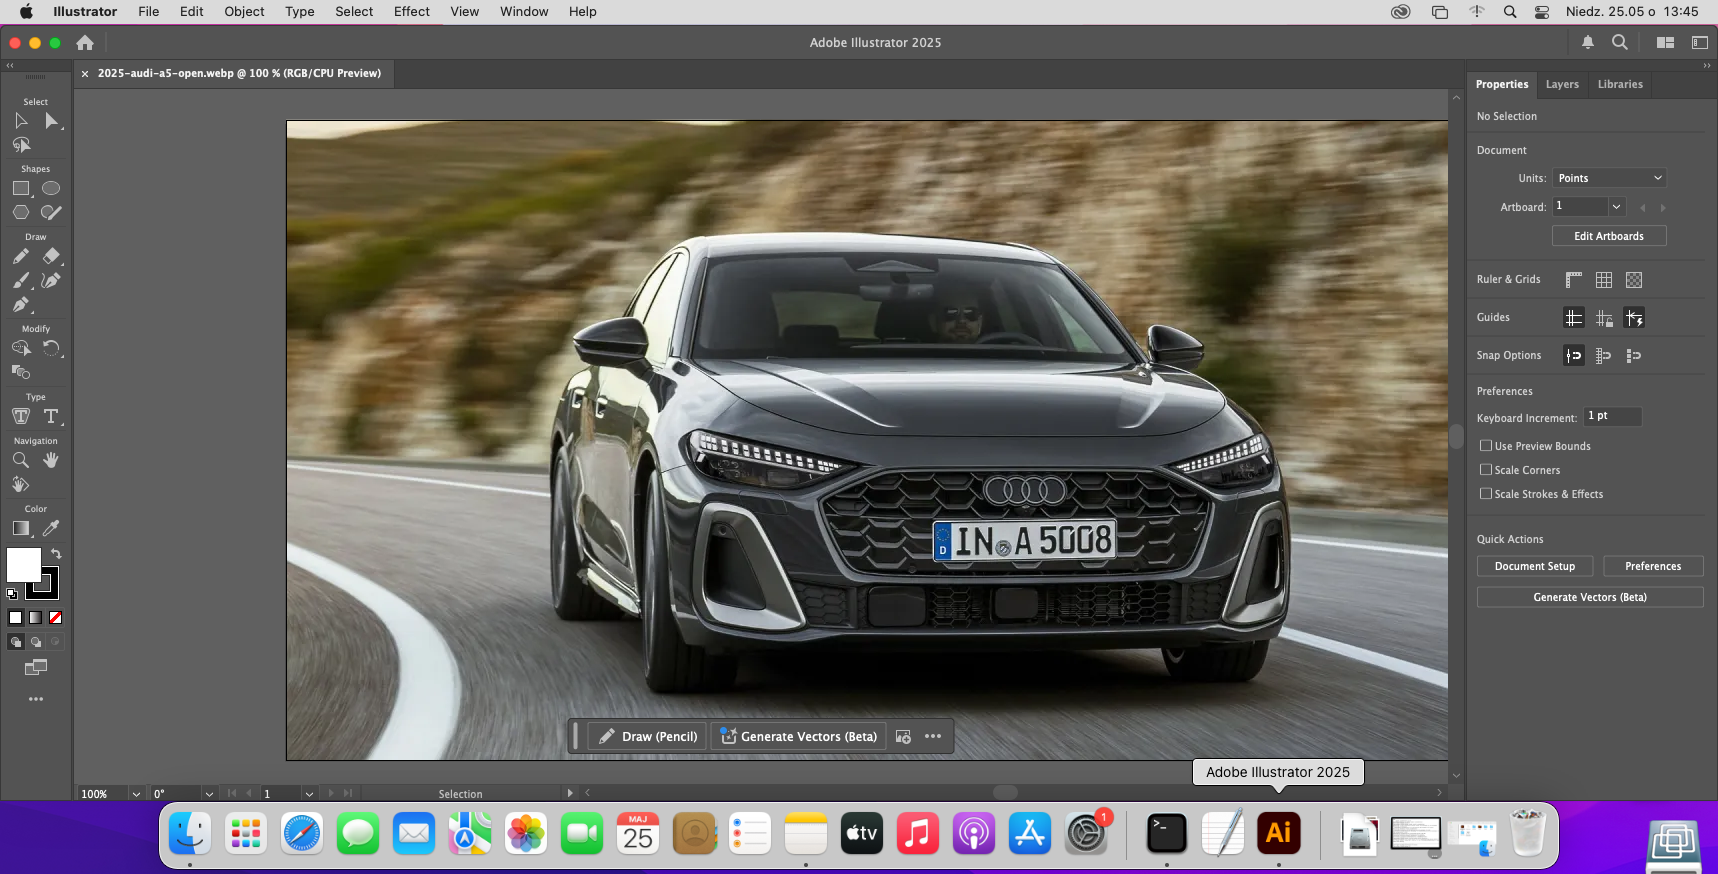Screen dimensions: 1718x874
Task: Select the Hand tool
Action: (x=51, y=460)
